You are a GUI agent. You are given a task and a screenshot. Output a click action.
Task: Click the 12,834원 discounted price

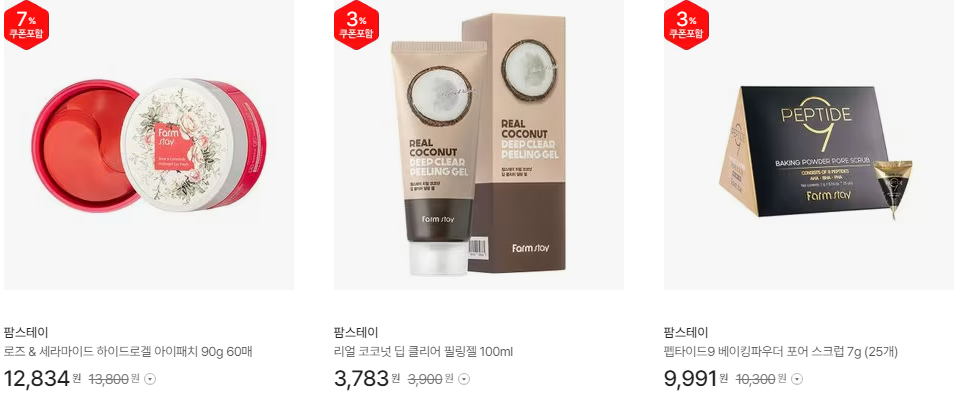click(x=43, y=378)
